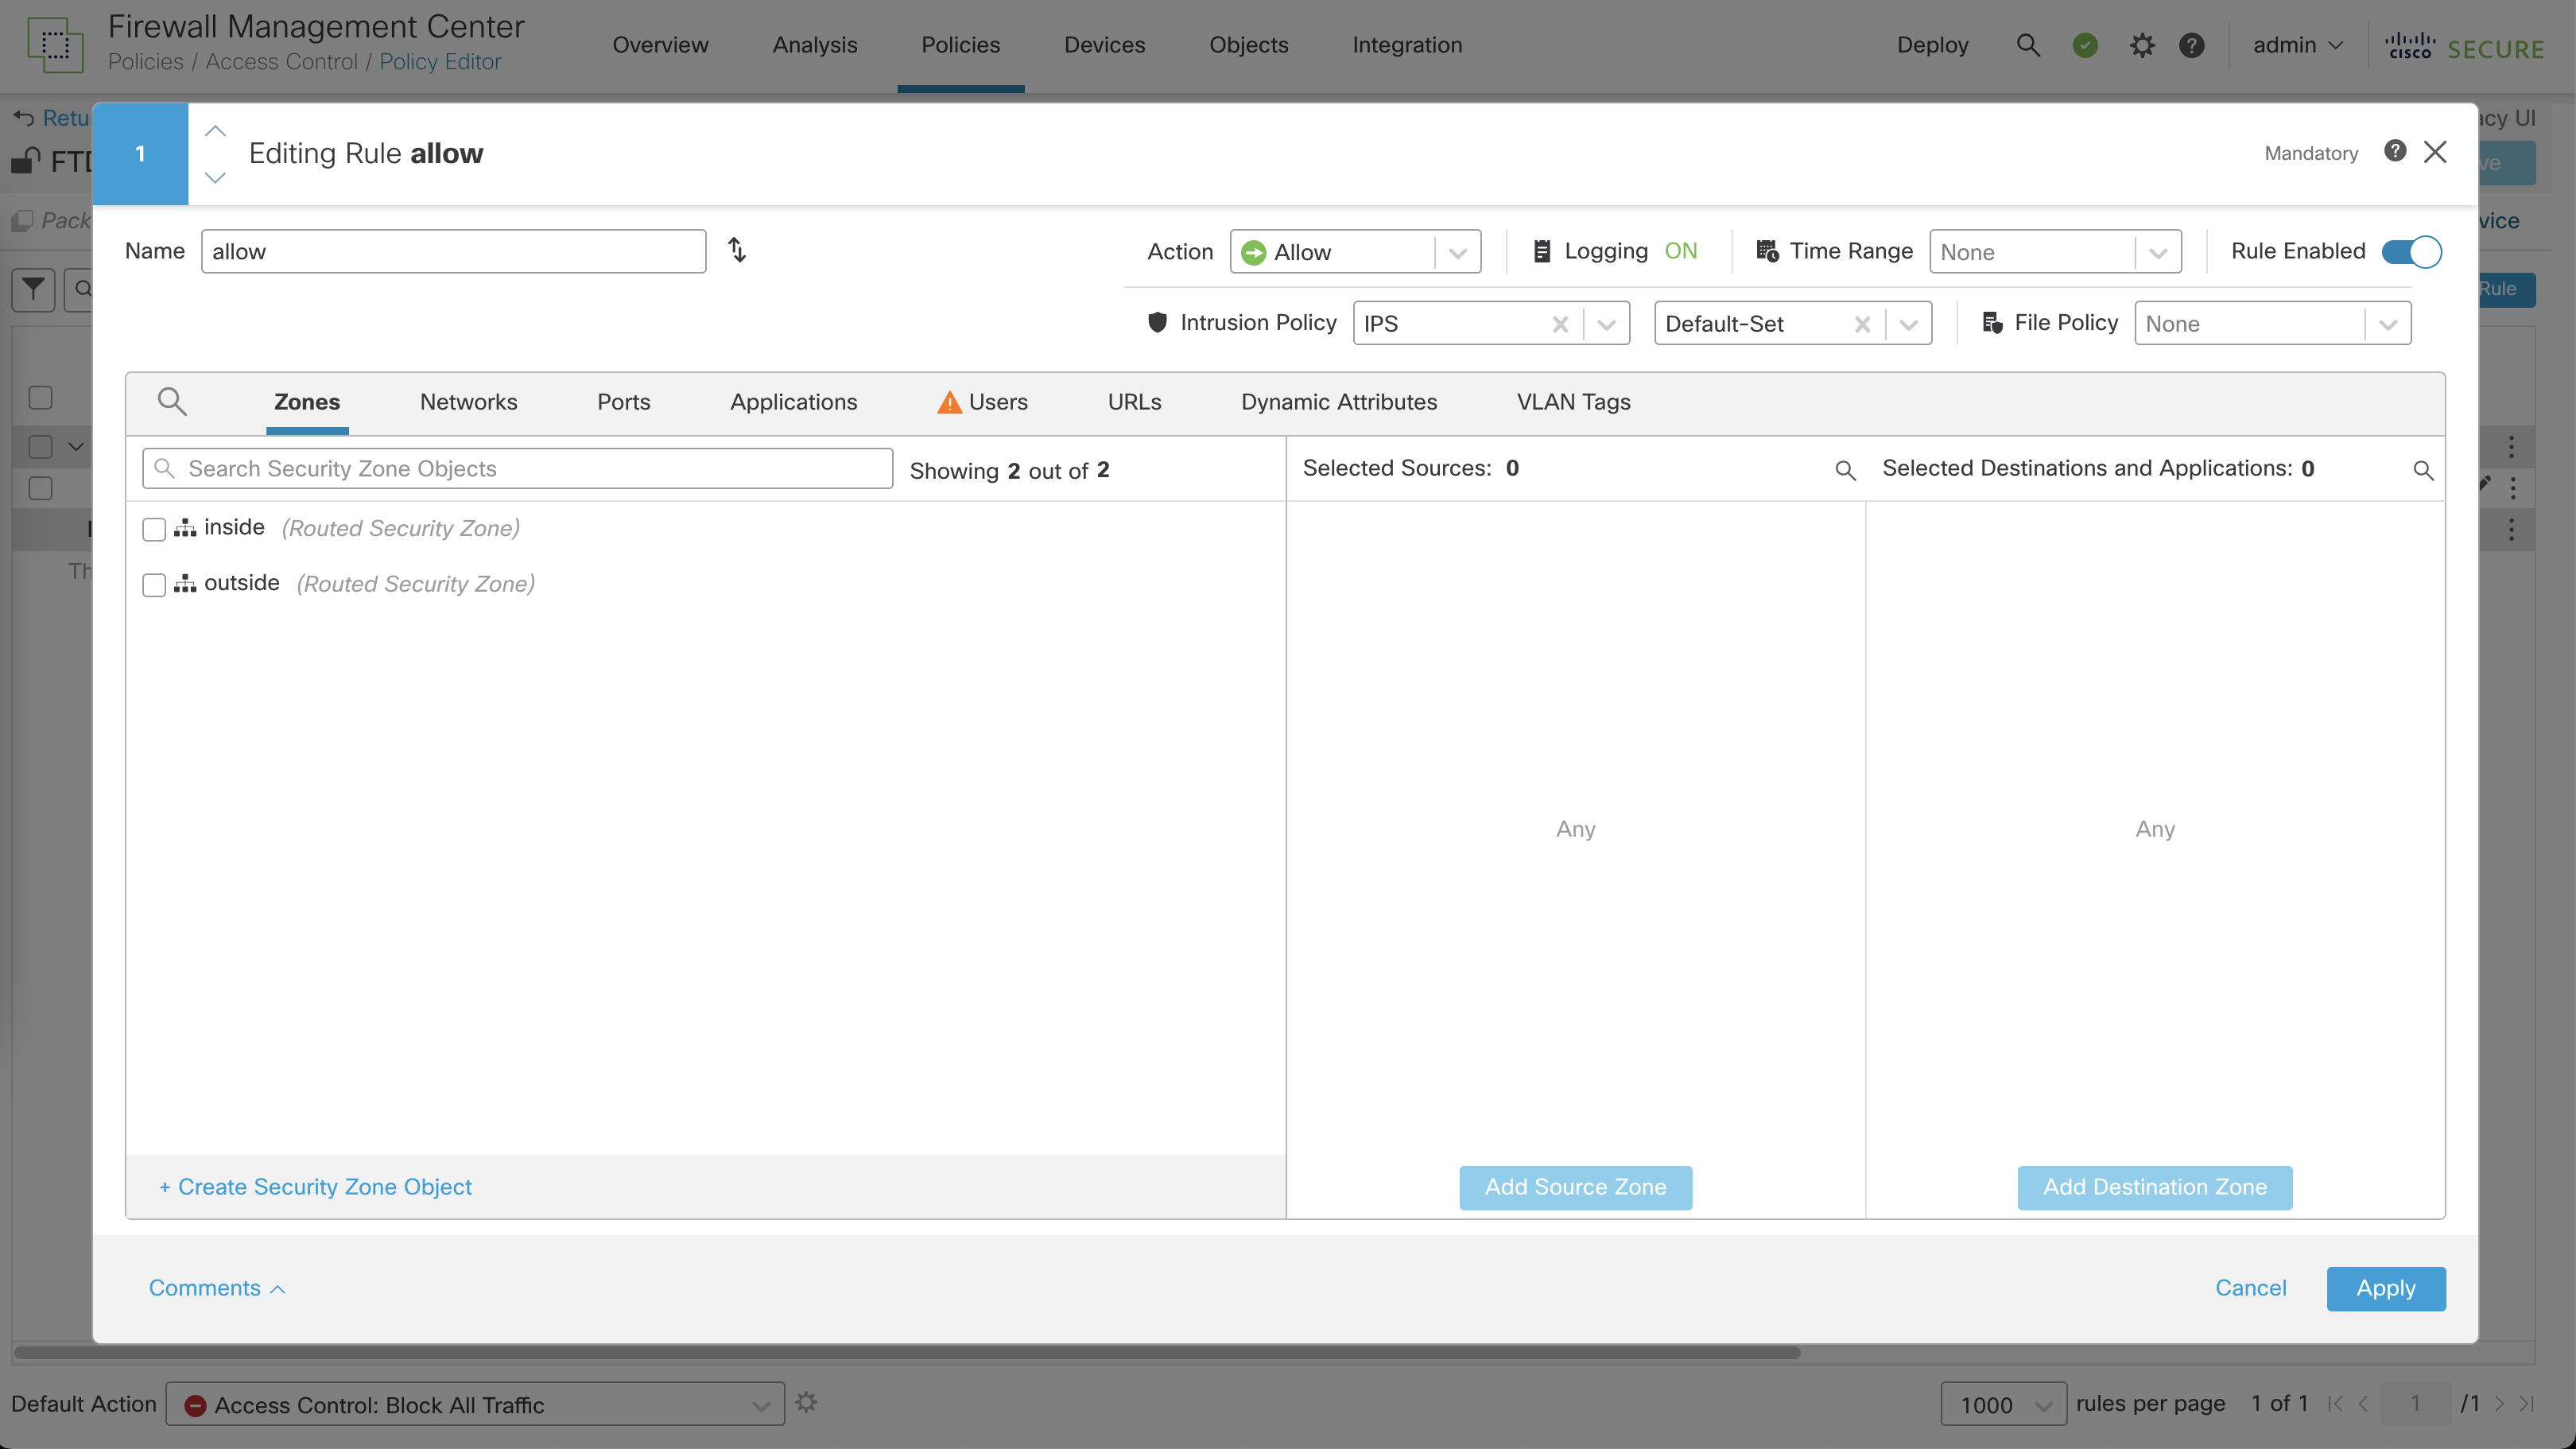2576x1449 pixels.
Task: Check the inside security zone checkbox
Action: (154, 529)
